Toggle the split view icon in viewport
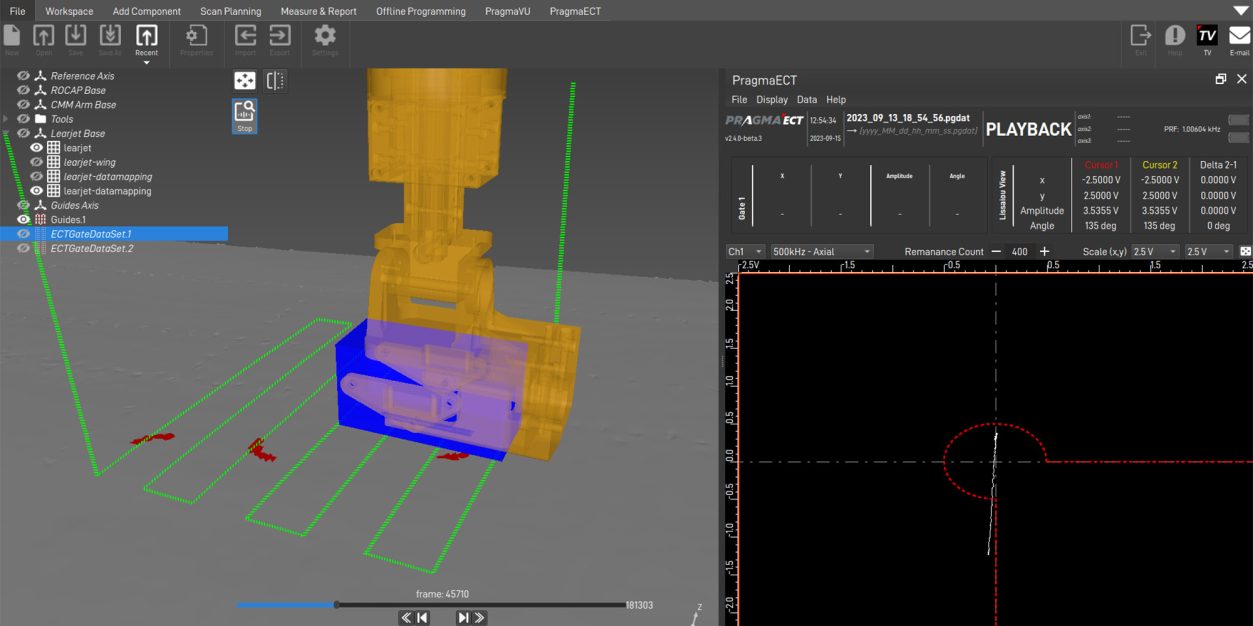This screenshot has height=626, width=1253. (x=275, y=81)
